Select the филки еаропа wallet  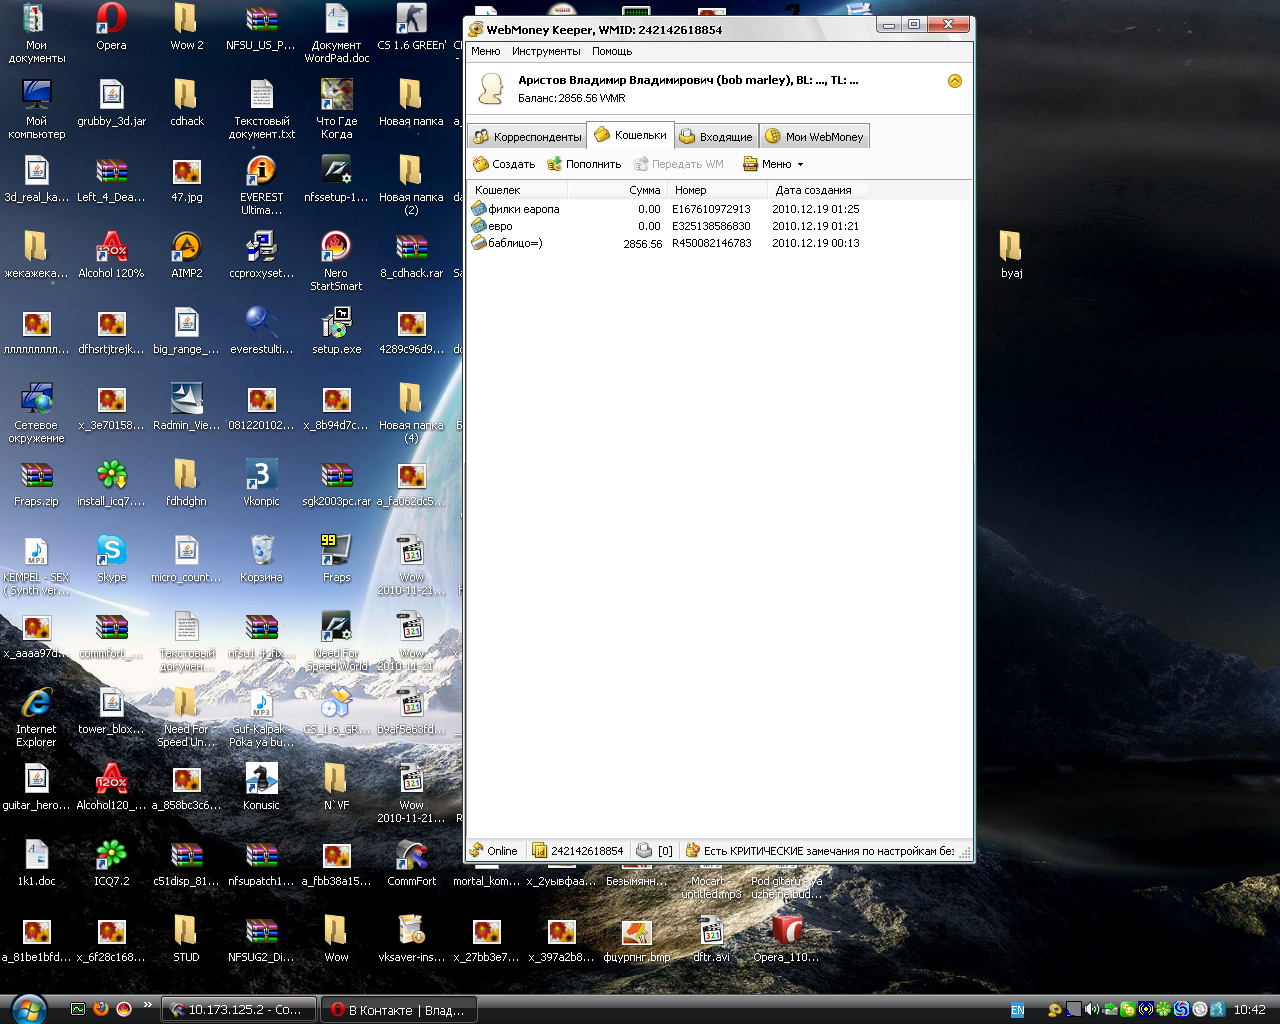[x=515, y=209]
